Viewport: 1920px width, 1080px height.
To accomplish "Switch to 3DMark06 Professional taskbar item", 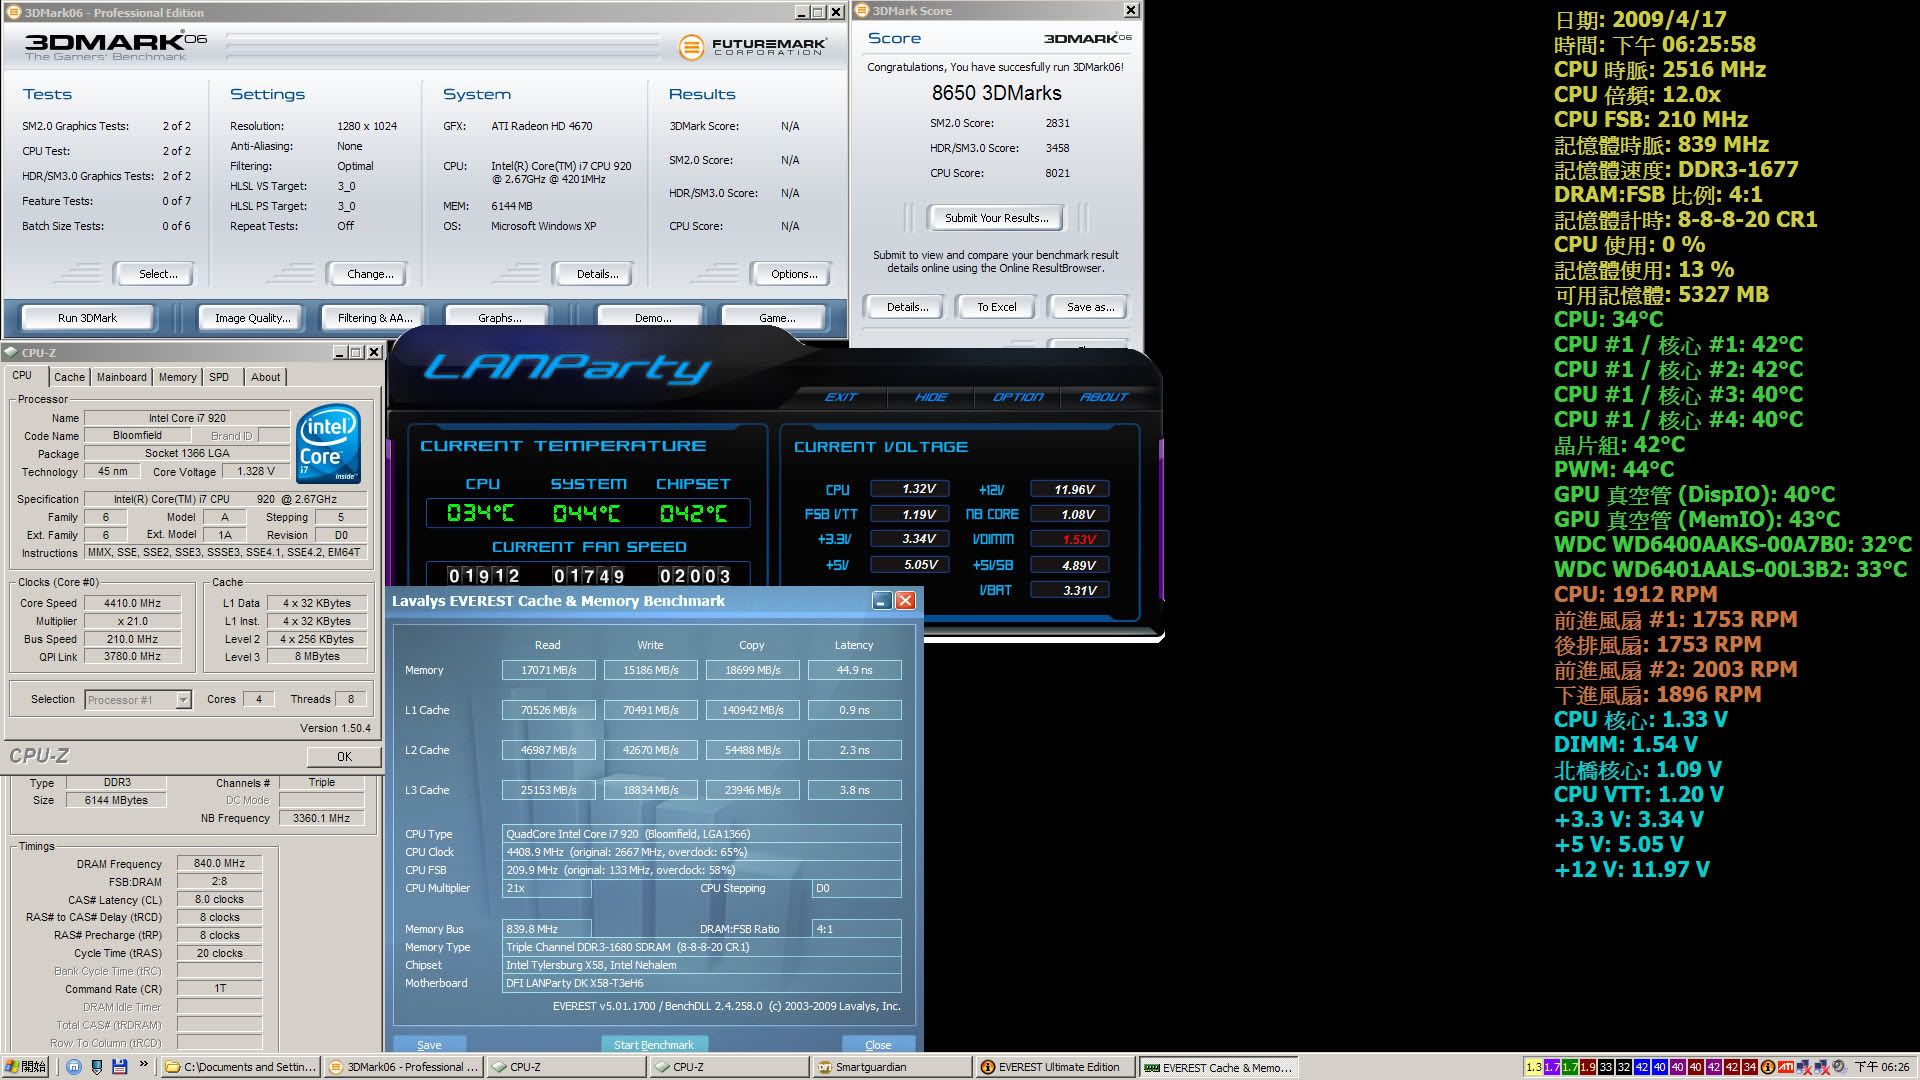I will pyautogui.click(x=404, y=1067).
